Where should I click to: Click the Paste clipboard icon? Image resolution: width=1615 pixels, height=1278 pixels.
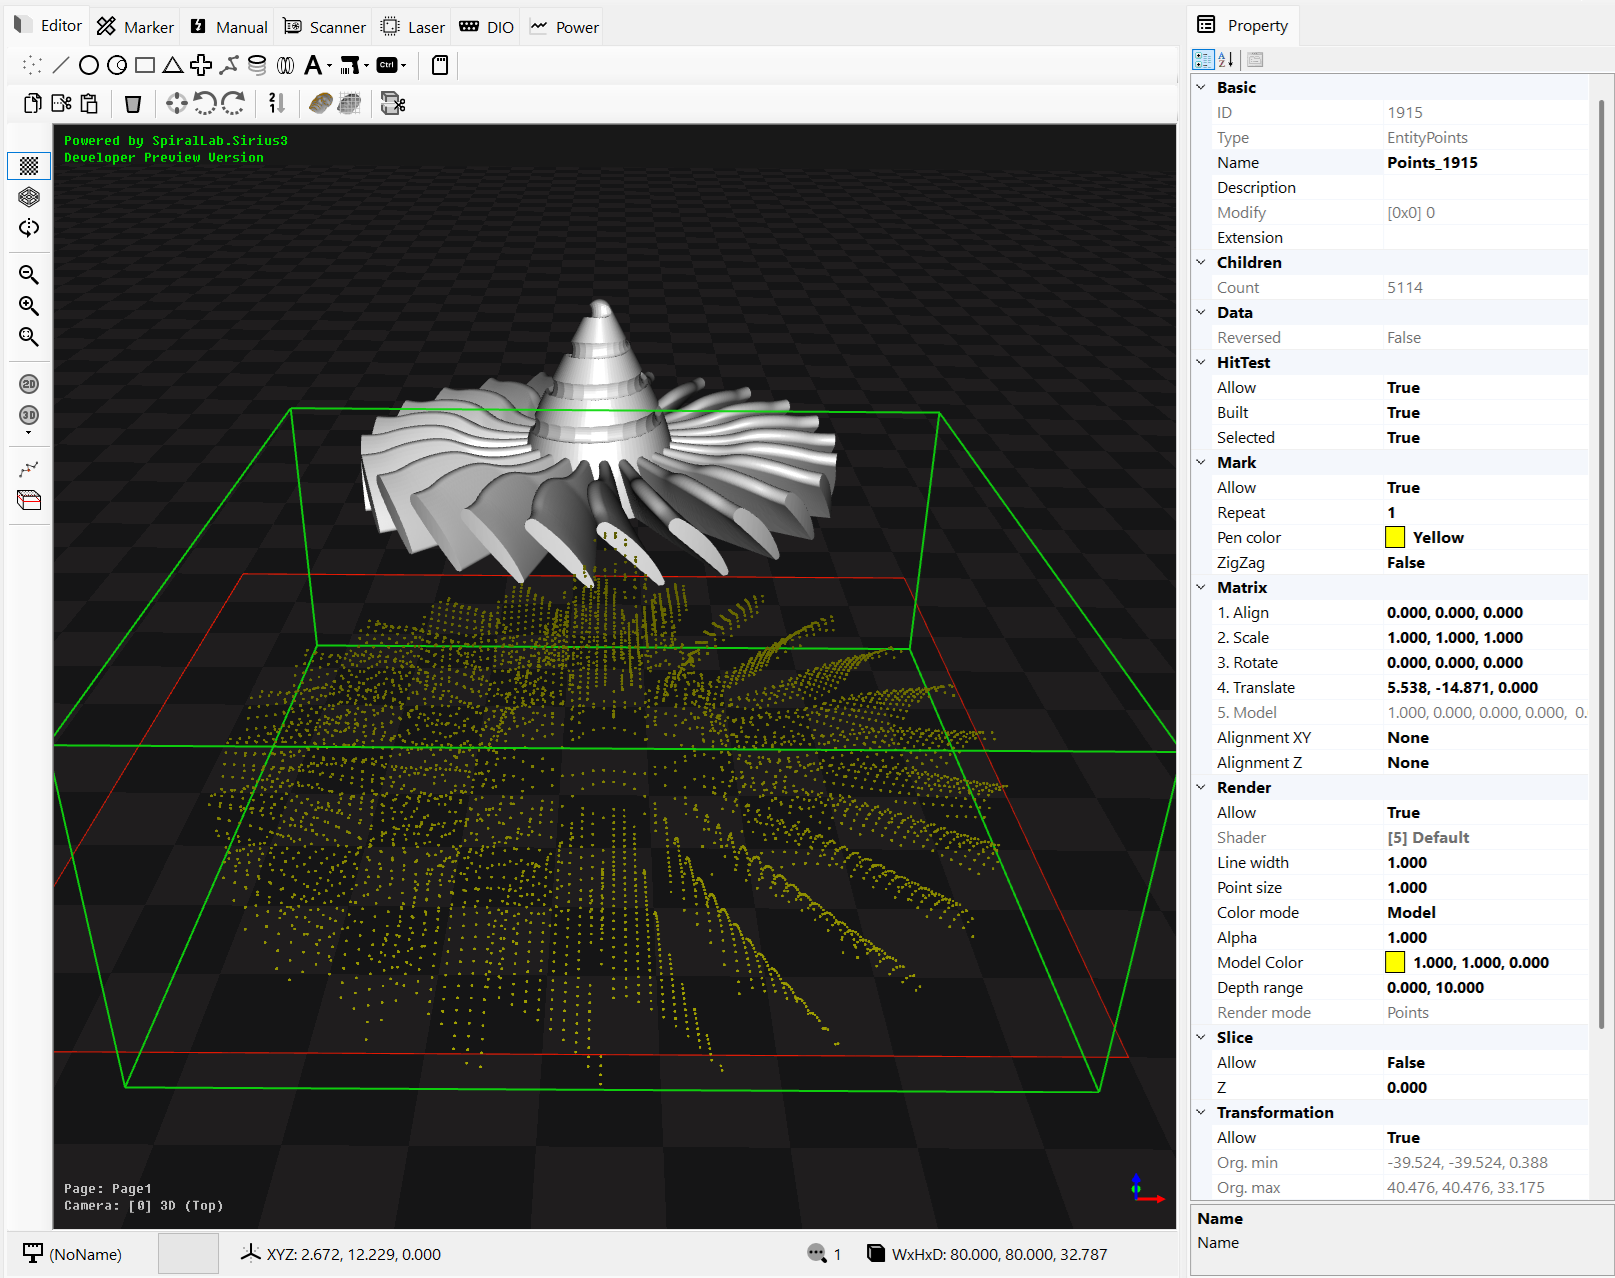pyautogui.click(x=89, y=103)
